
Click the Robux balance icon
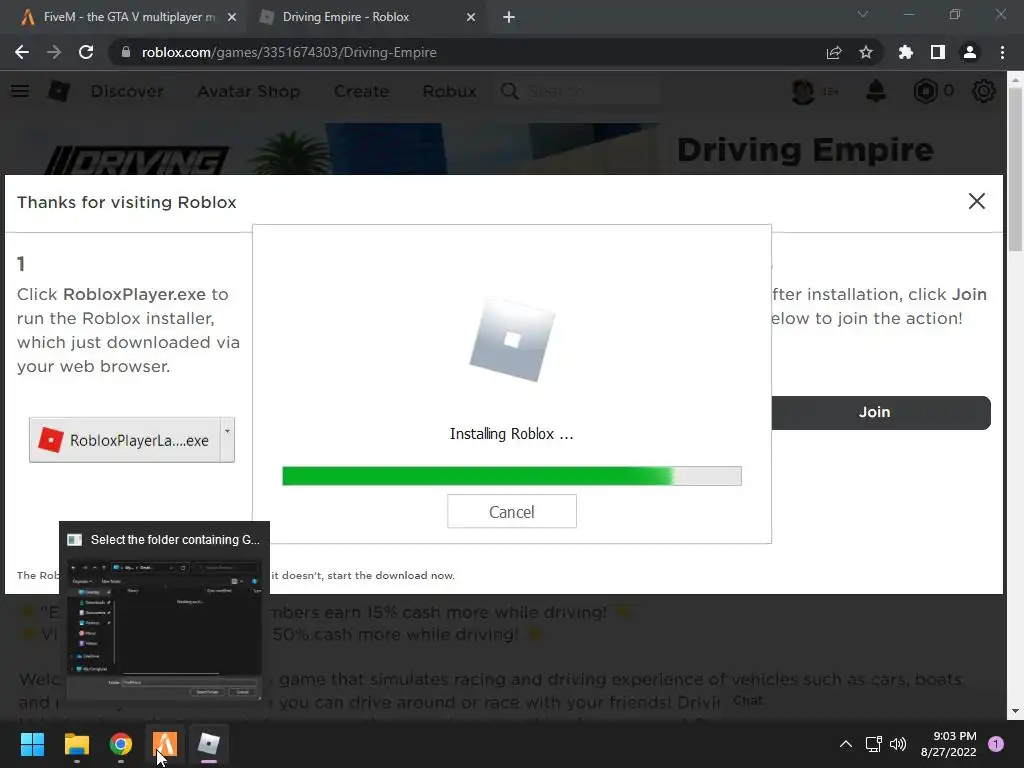tap(925, 91)
